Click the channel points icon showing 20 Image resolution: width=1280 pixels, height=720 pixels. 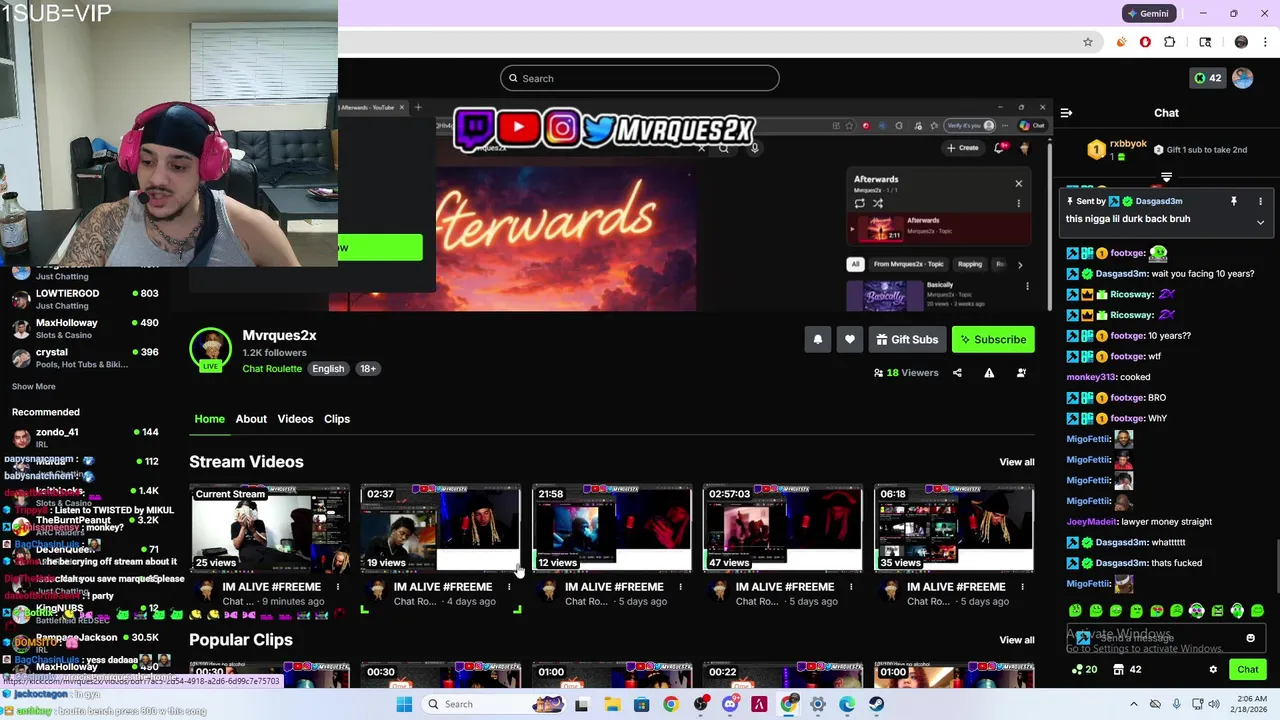click(1084, 670)
